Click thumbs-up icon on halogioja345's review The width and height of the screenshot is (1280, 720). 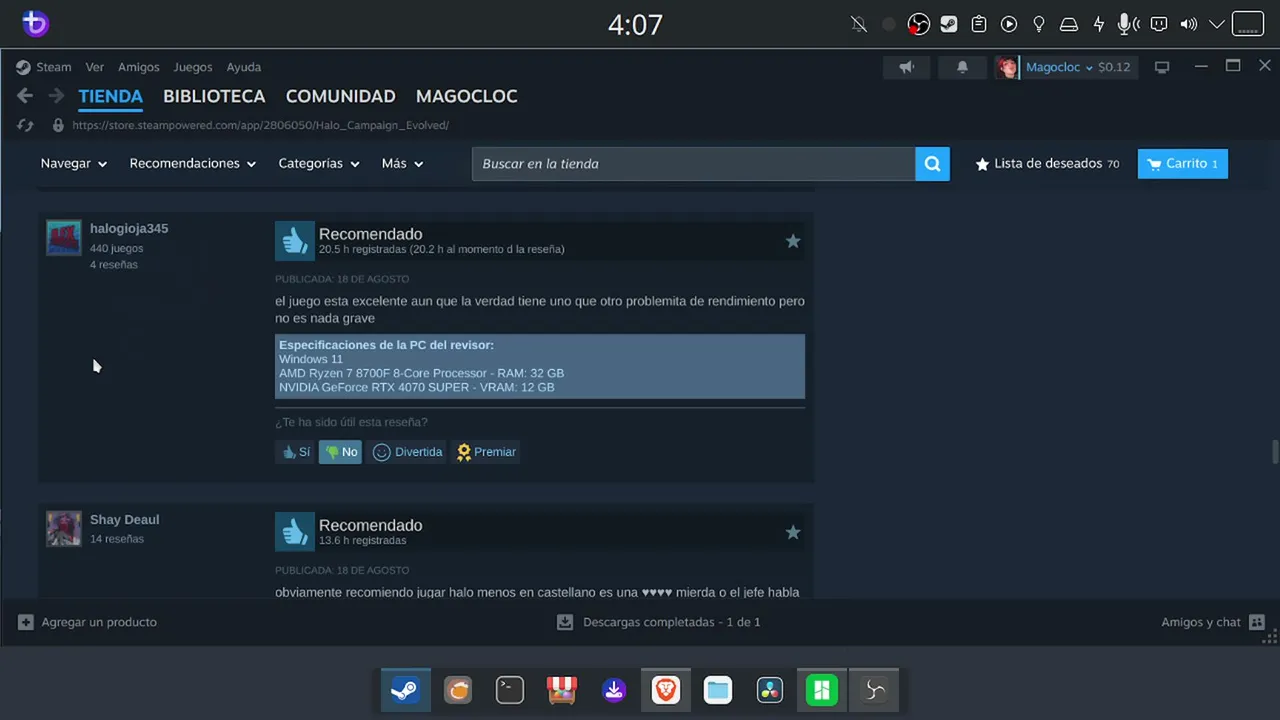pos(295,241)
